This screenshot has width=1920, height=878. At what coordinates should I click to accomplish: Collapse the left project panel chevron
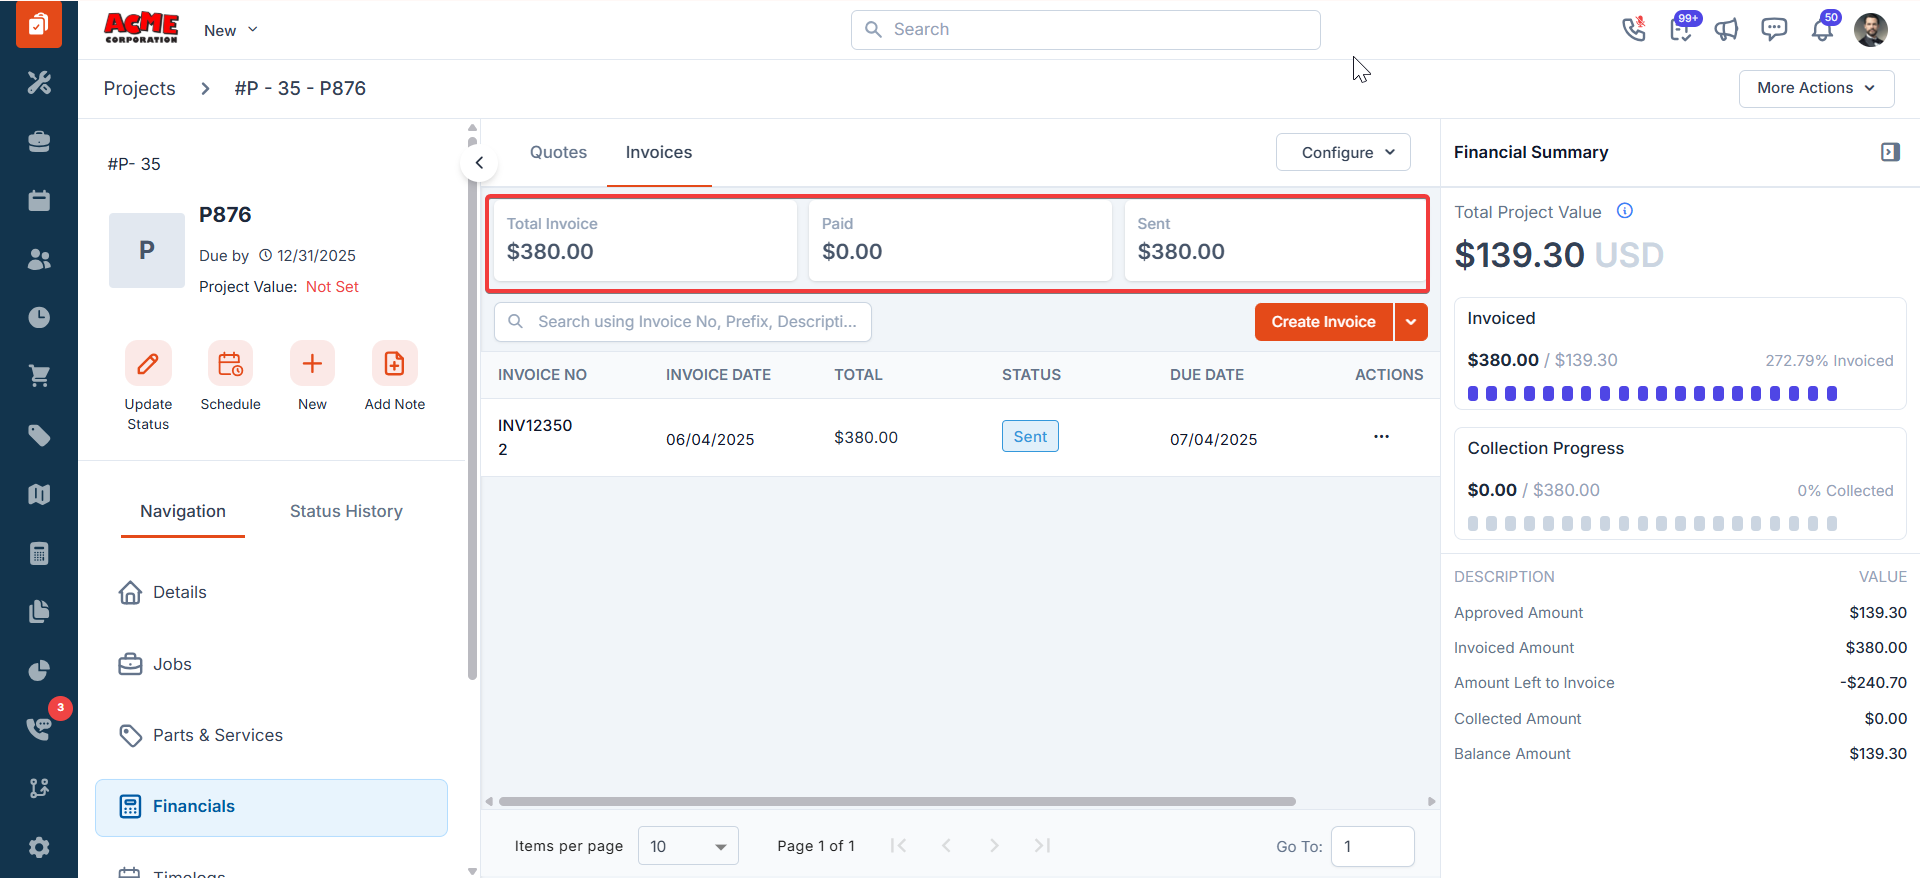pyautogui.click(x=479, y=163)
